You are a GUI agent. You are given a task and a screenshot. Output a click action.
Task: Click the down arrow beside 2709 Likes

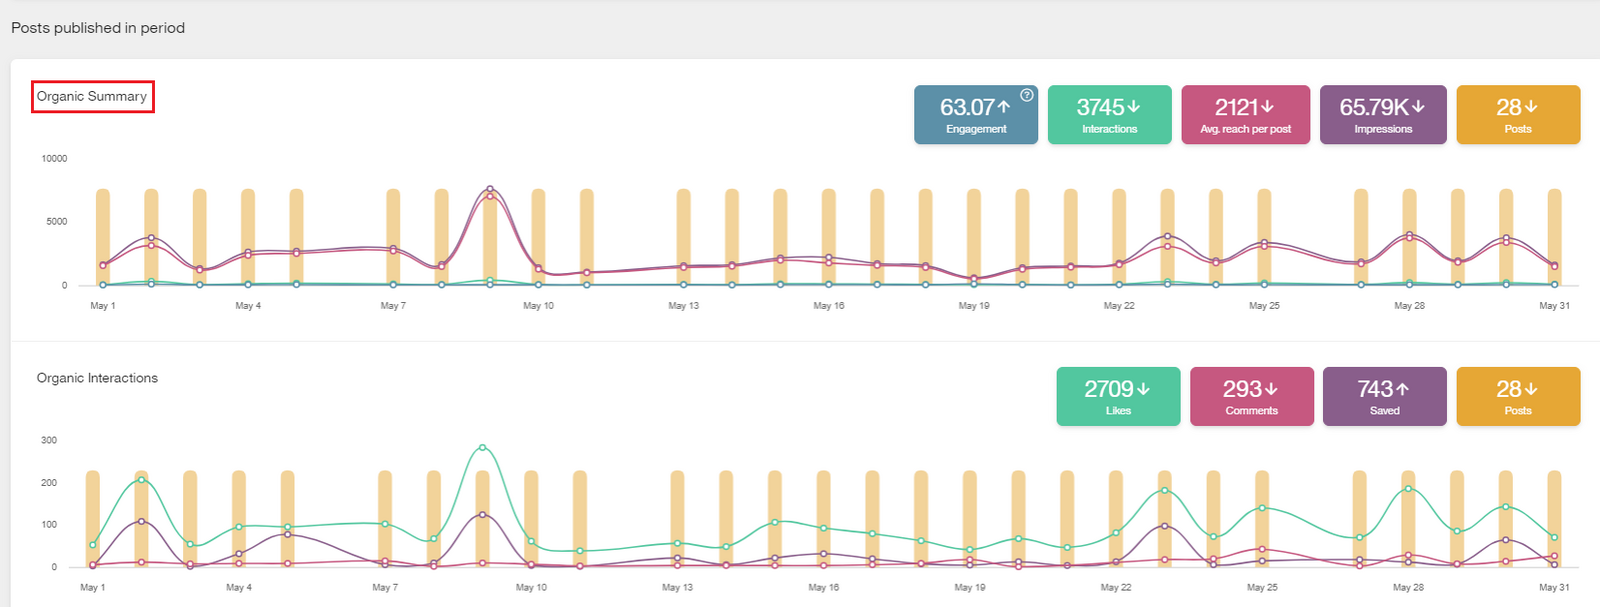coord(1143,389)
